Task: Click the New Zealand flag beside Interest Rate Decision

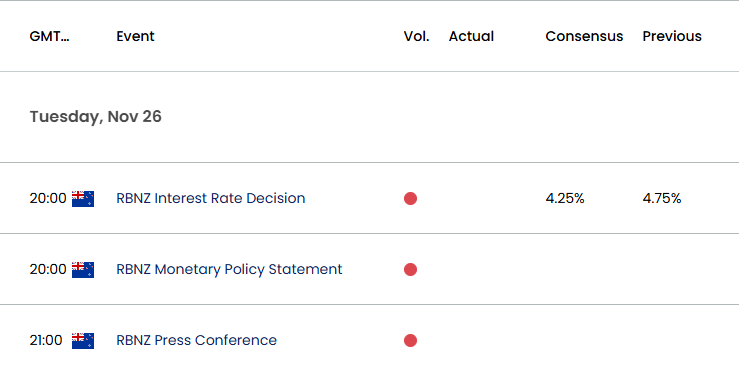Action: point(83,199)
